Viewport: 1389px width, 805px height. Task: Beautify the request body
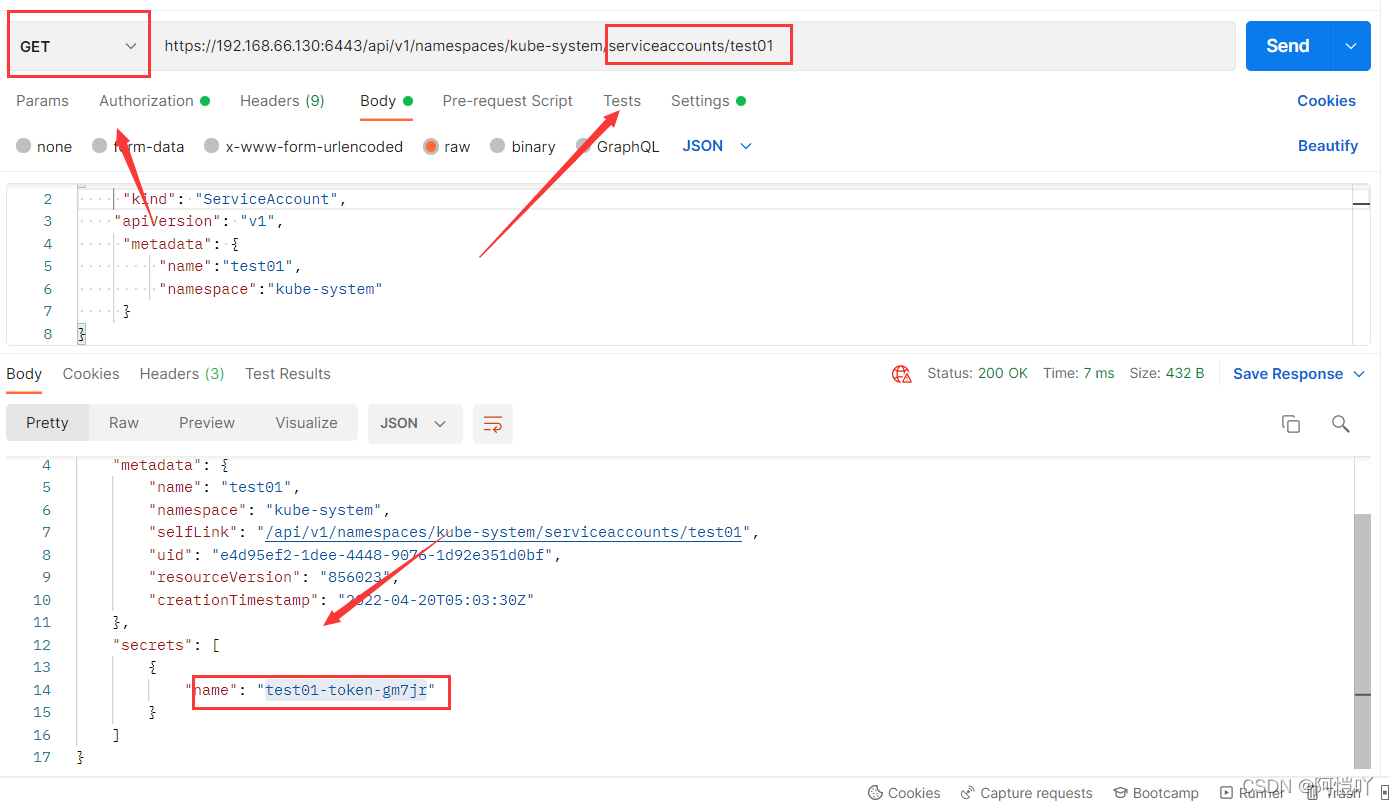(1328, 146)
